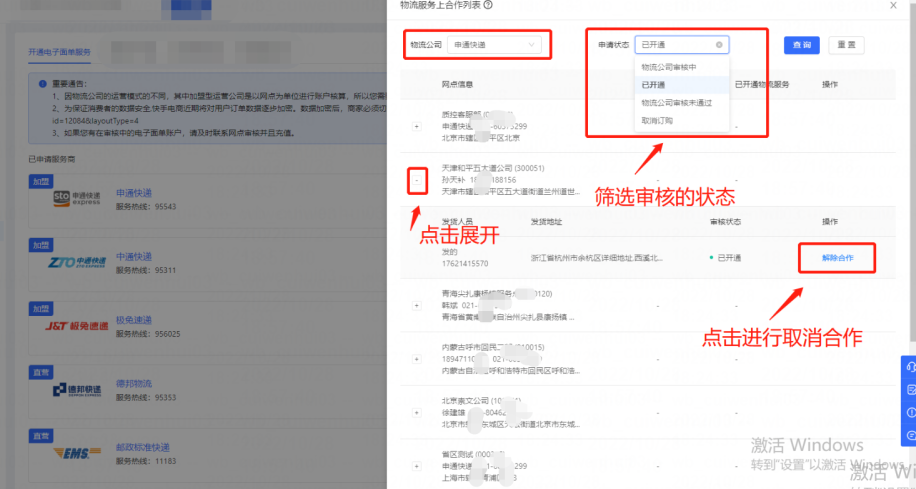
Task: Expand the 青海尖扎 network row
Action: point(417,305)
